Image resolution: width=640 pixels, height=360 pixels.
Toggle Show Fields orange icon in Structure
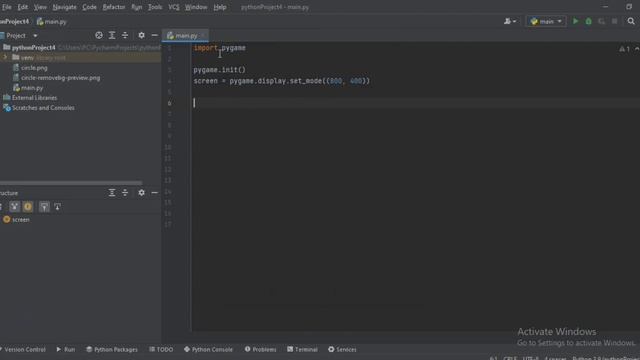pyautogui.click(x=28, y=207)
